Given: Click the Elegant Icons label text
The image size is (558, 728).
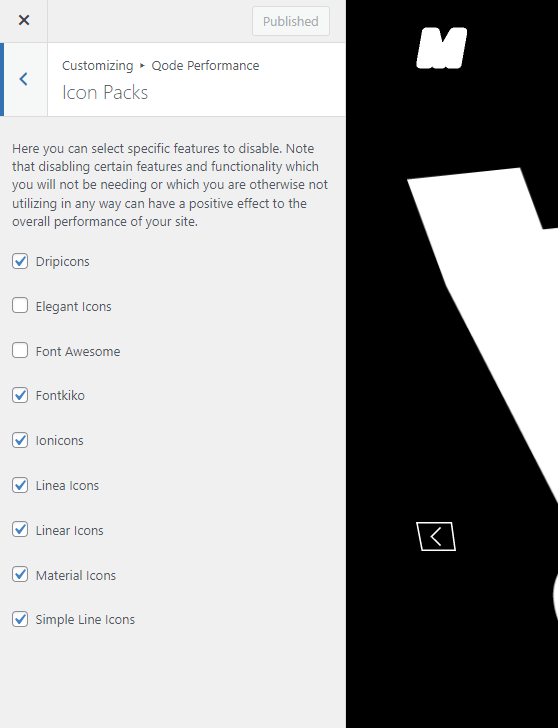Looking at the screenshot, I should [x=73, y=306].
